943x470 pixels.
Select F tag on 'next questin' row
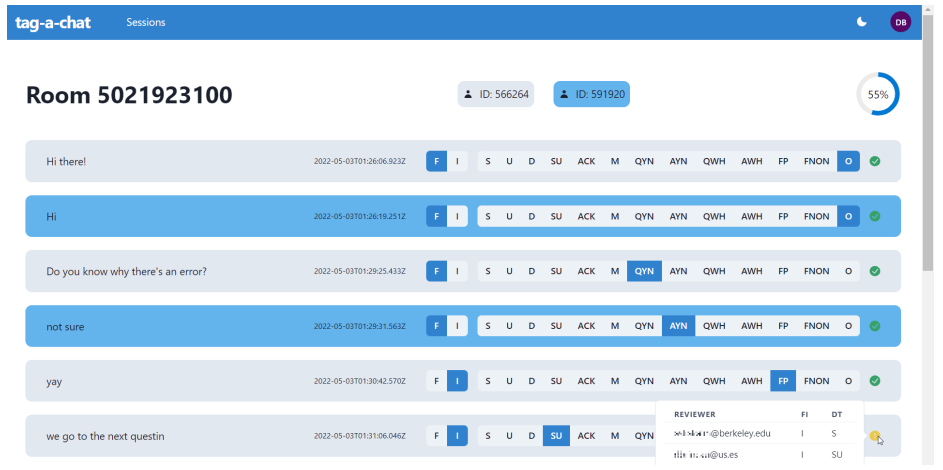pyautogui.click(x=437, y=436)
